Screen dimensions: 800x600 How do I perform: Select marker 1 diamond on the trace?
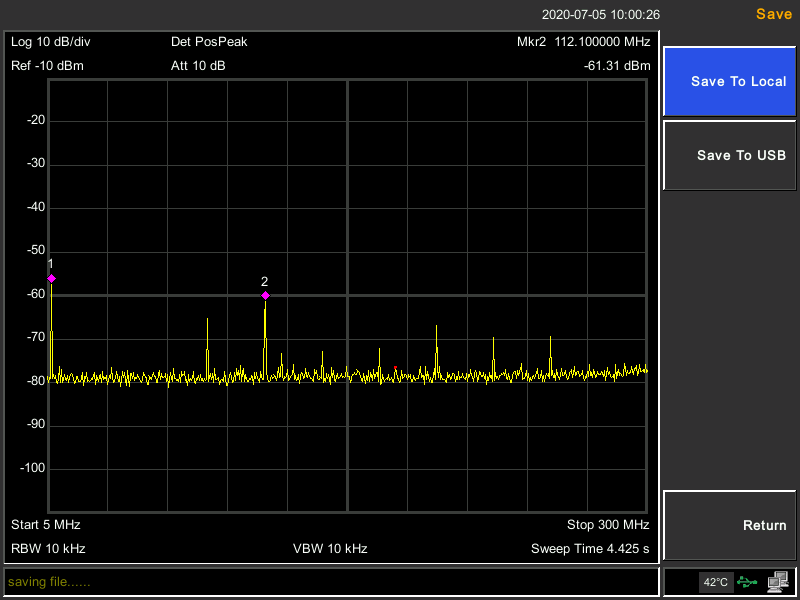pos(51,278)
